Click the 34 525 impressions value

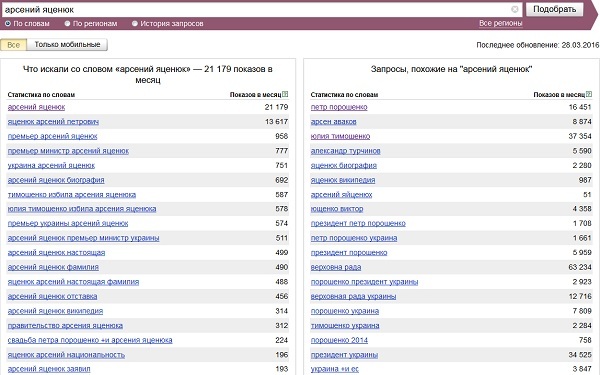pos(580,355)
